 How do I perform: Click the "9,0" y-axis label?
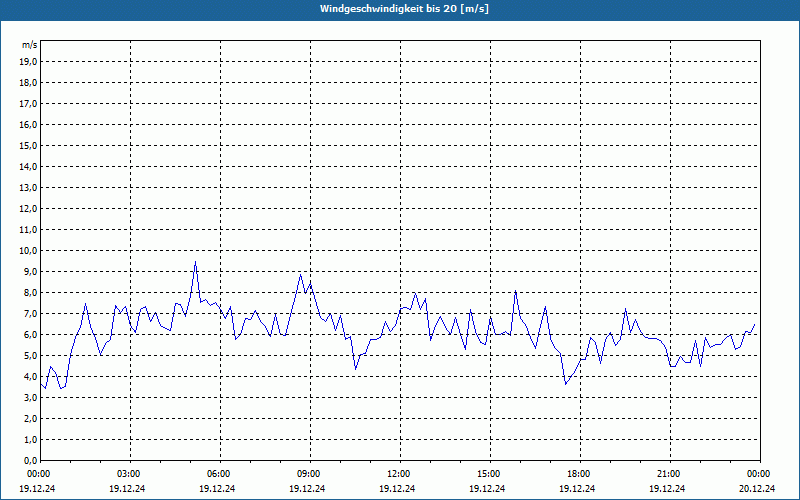(30, 271)
